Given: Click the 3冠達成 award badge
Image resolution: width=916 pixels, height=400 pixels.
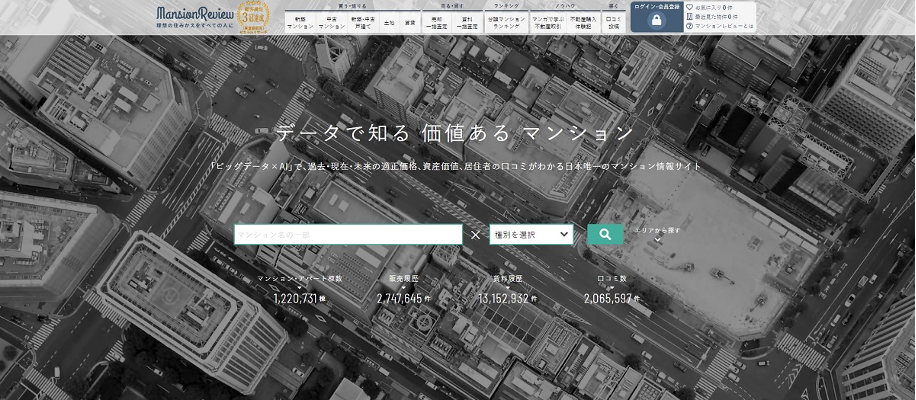Looking at the screenshot, I should pyautogui.click(x=249, y=17).
